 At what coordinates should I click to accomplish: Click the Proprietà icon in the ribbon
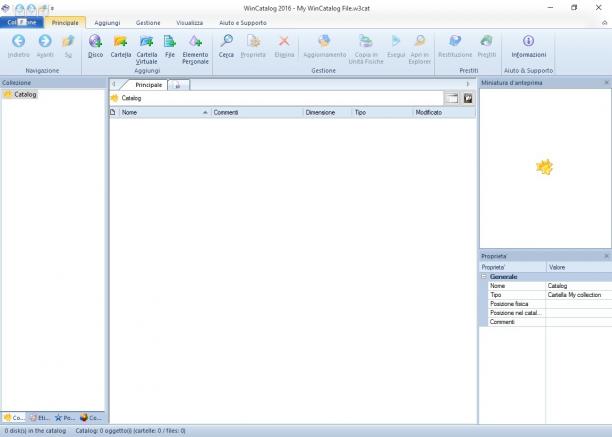coord(253,41)
